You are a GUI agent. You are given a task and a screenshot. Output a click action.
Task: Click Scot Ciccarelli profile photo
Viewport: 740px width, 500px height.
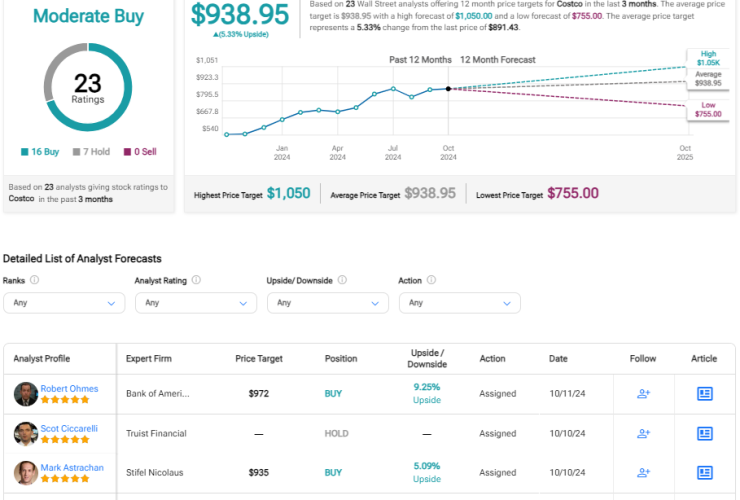(x=25, y=434)
